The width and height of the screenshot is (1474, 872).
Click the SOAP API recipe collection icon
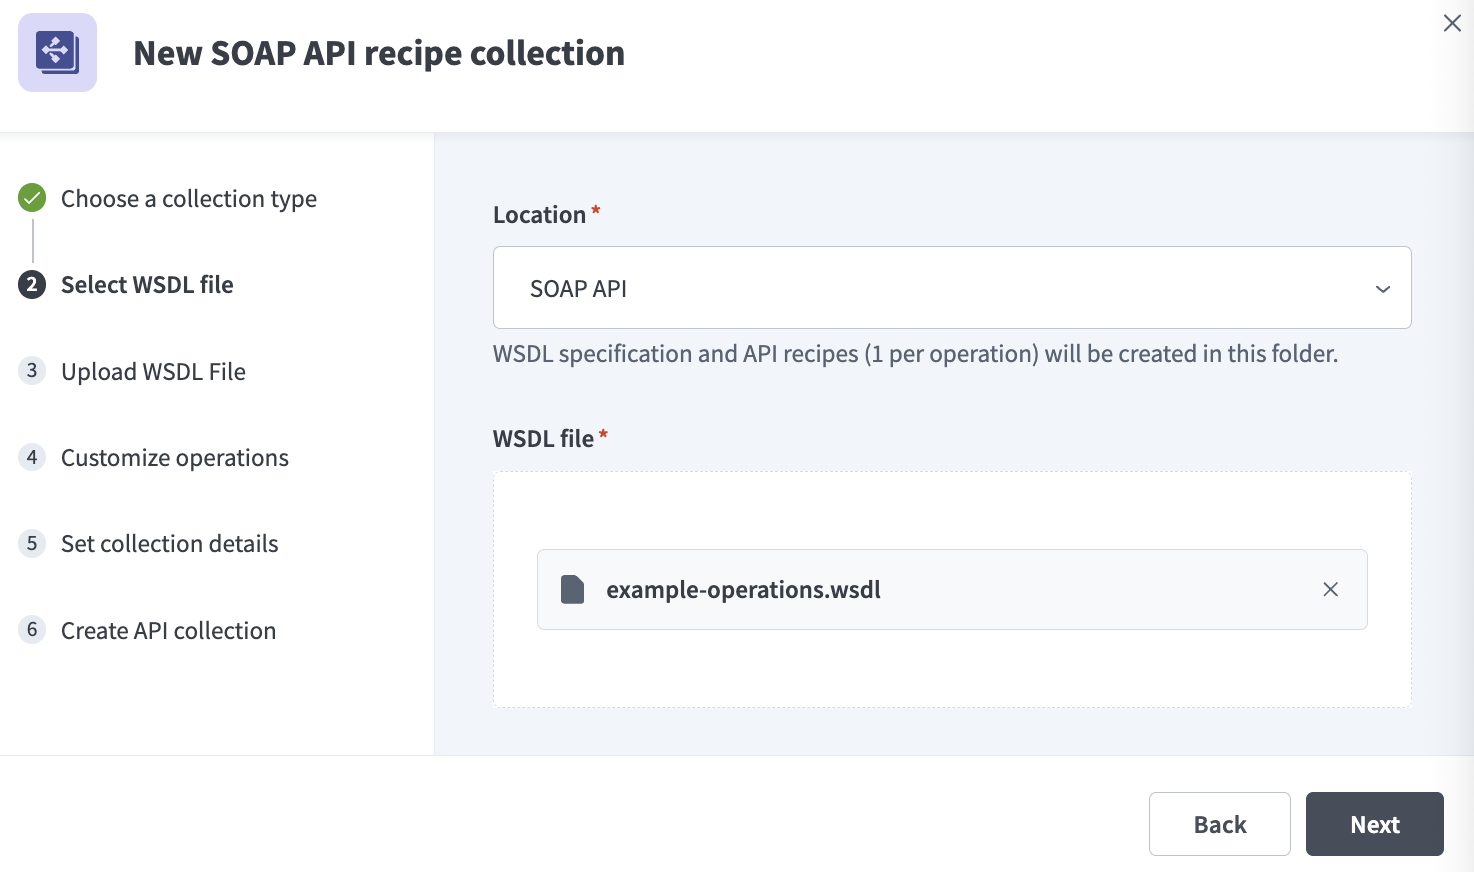[57, 52]
